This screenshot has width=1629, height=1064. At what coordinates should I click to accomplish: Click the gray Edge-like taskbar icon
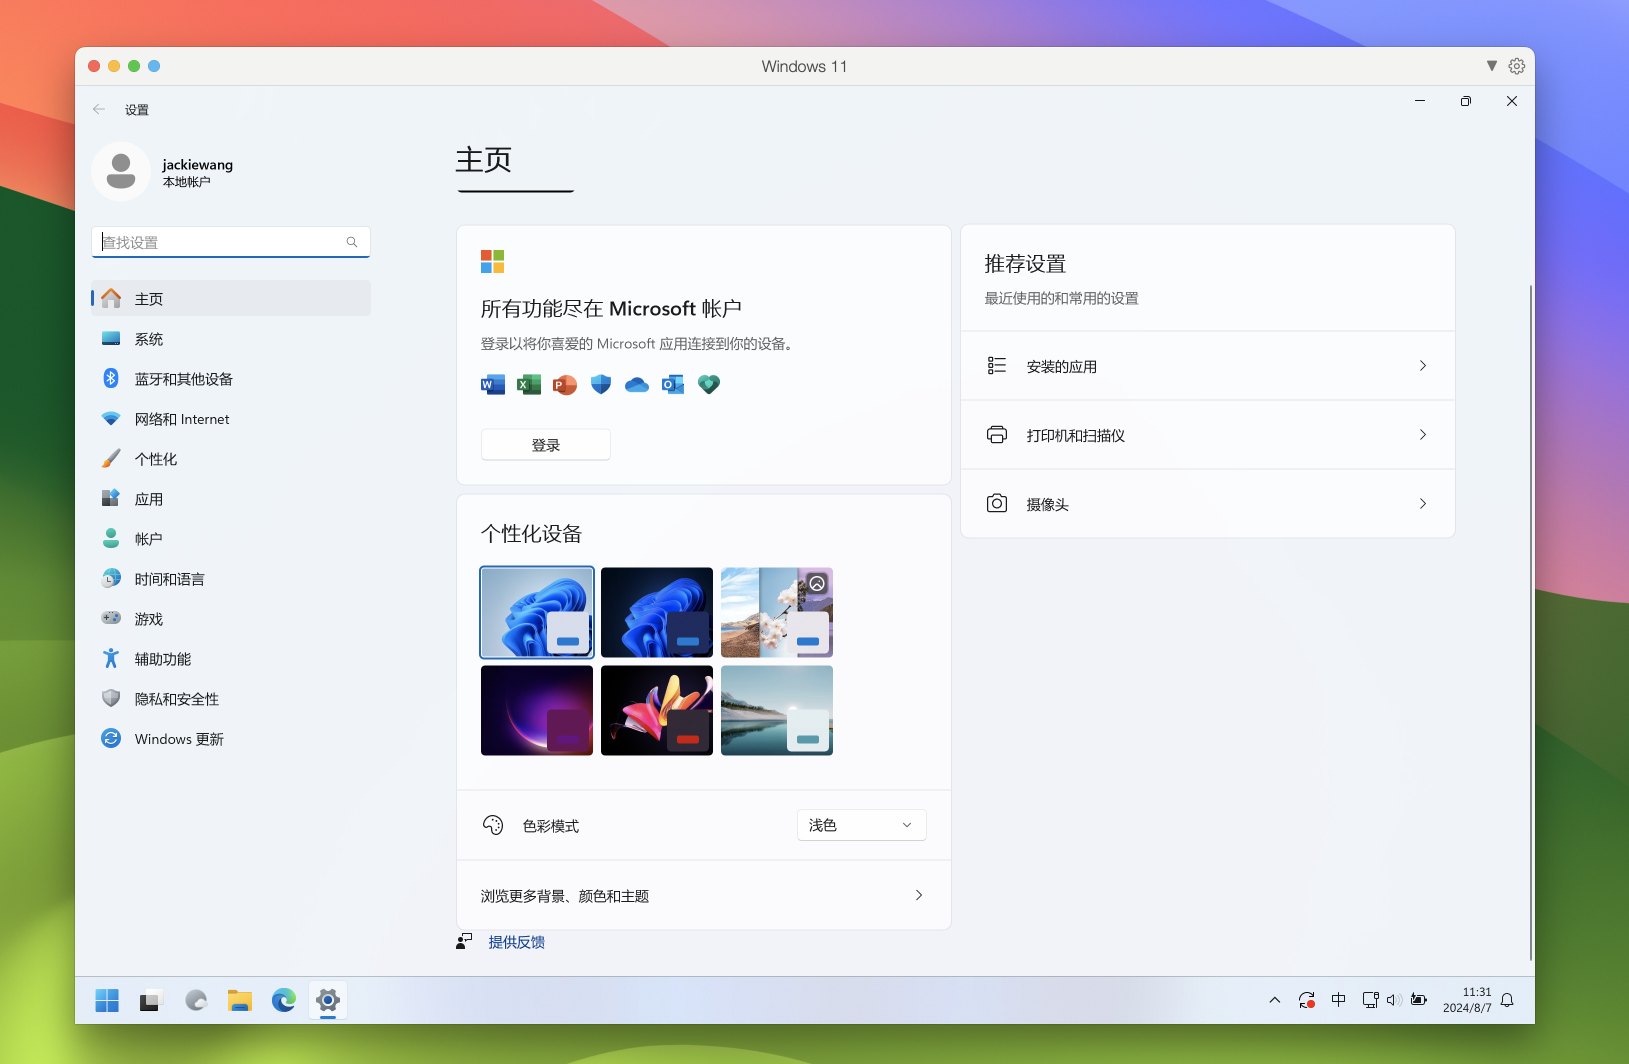coord(196,1000)
